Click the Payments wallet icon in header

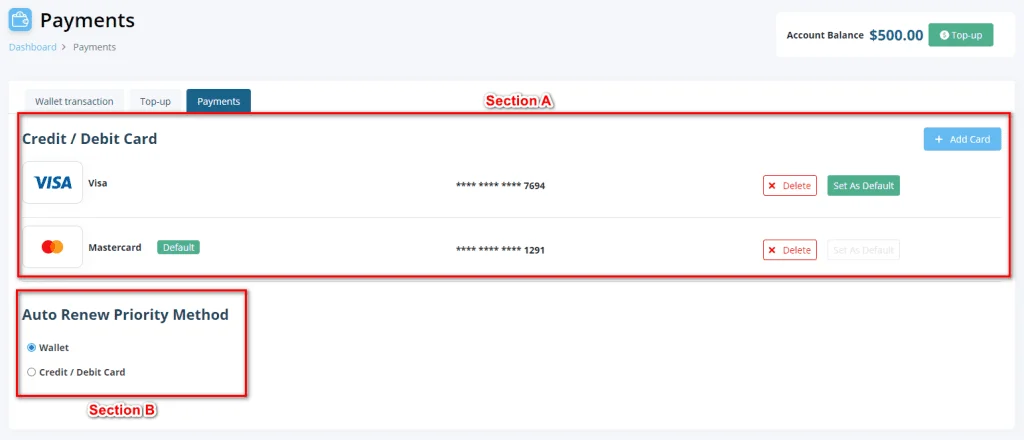point(20,20)
